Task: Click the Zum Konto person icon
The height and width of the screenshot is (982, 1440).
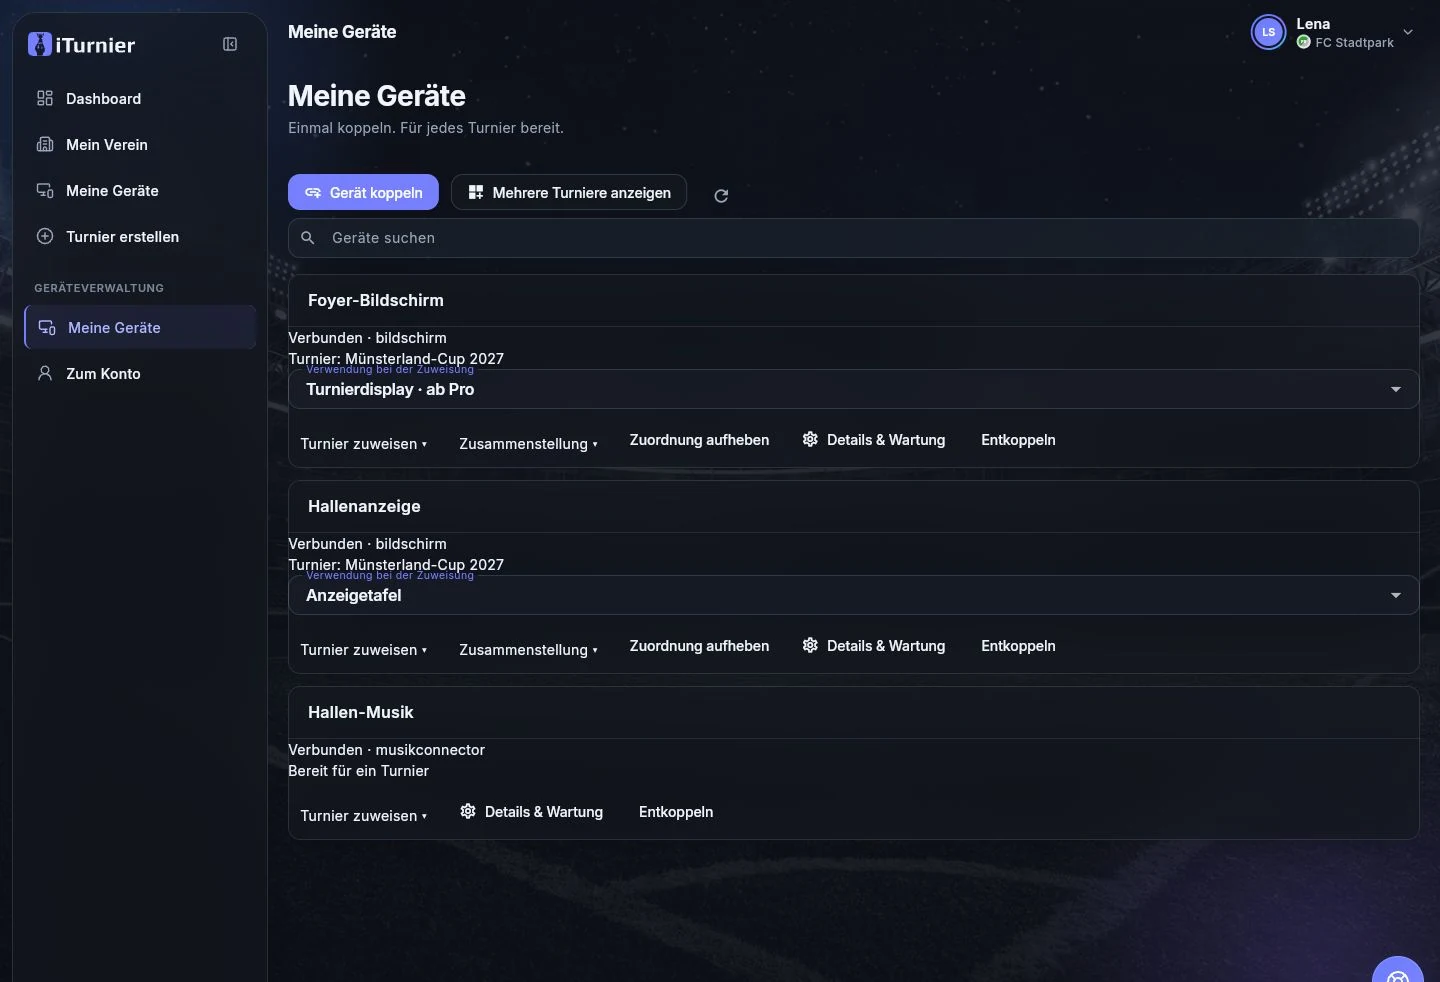Action: [x=45, y=373]
